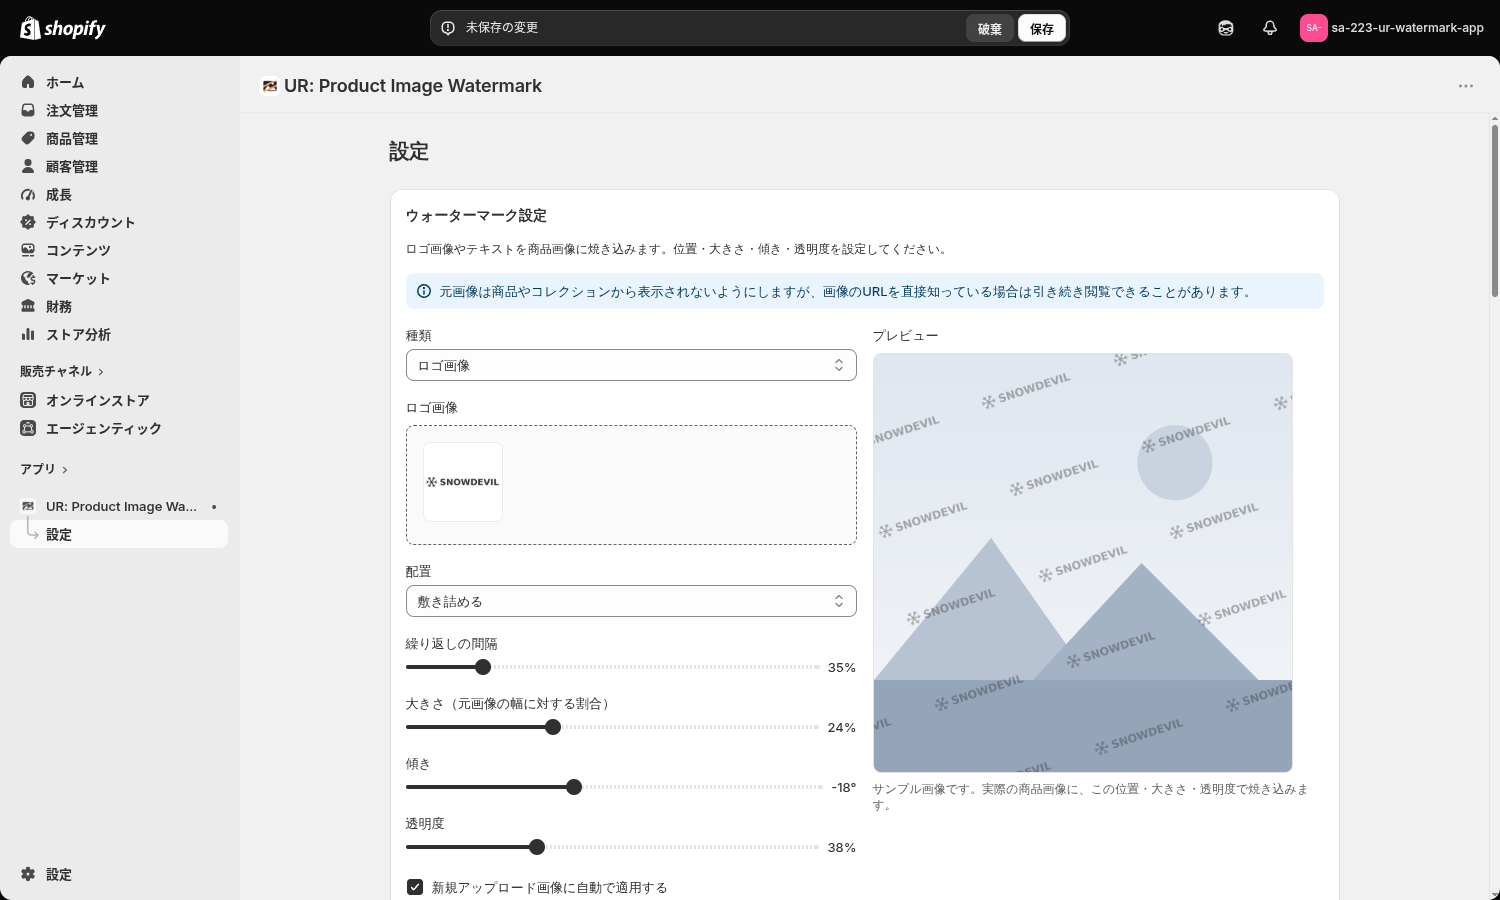Click the ディスカウント badge icon
The height and width of the screenshot is (900, 1500).
28,222
